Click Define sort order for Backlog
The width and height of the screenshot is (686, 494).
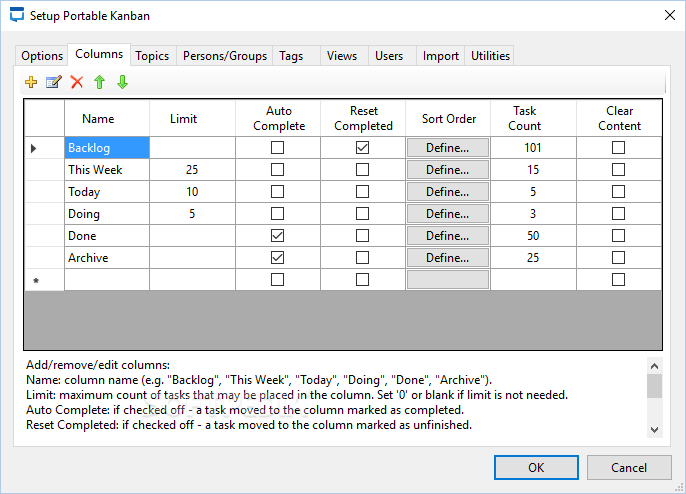448,148
